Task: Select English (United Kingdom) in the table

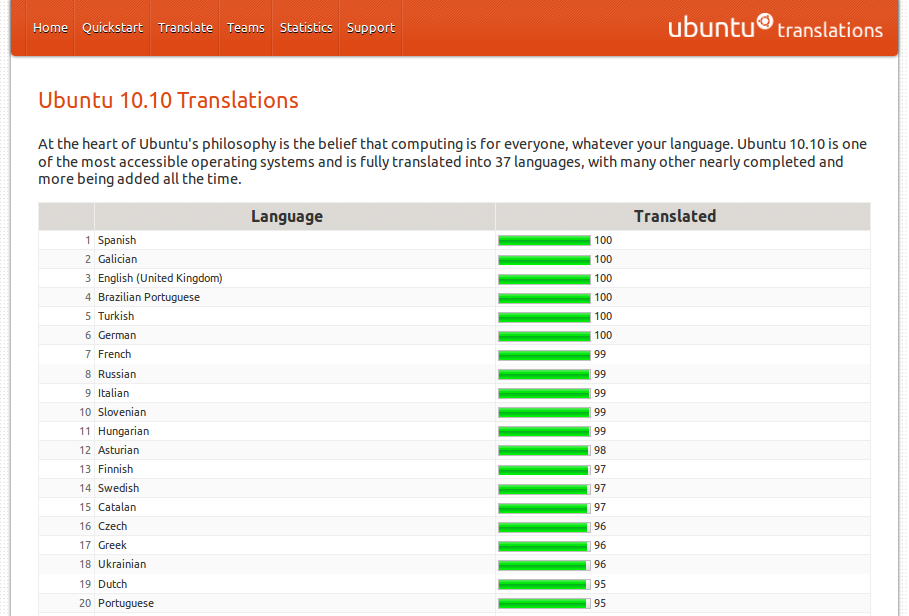Action: pos(160,278)
